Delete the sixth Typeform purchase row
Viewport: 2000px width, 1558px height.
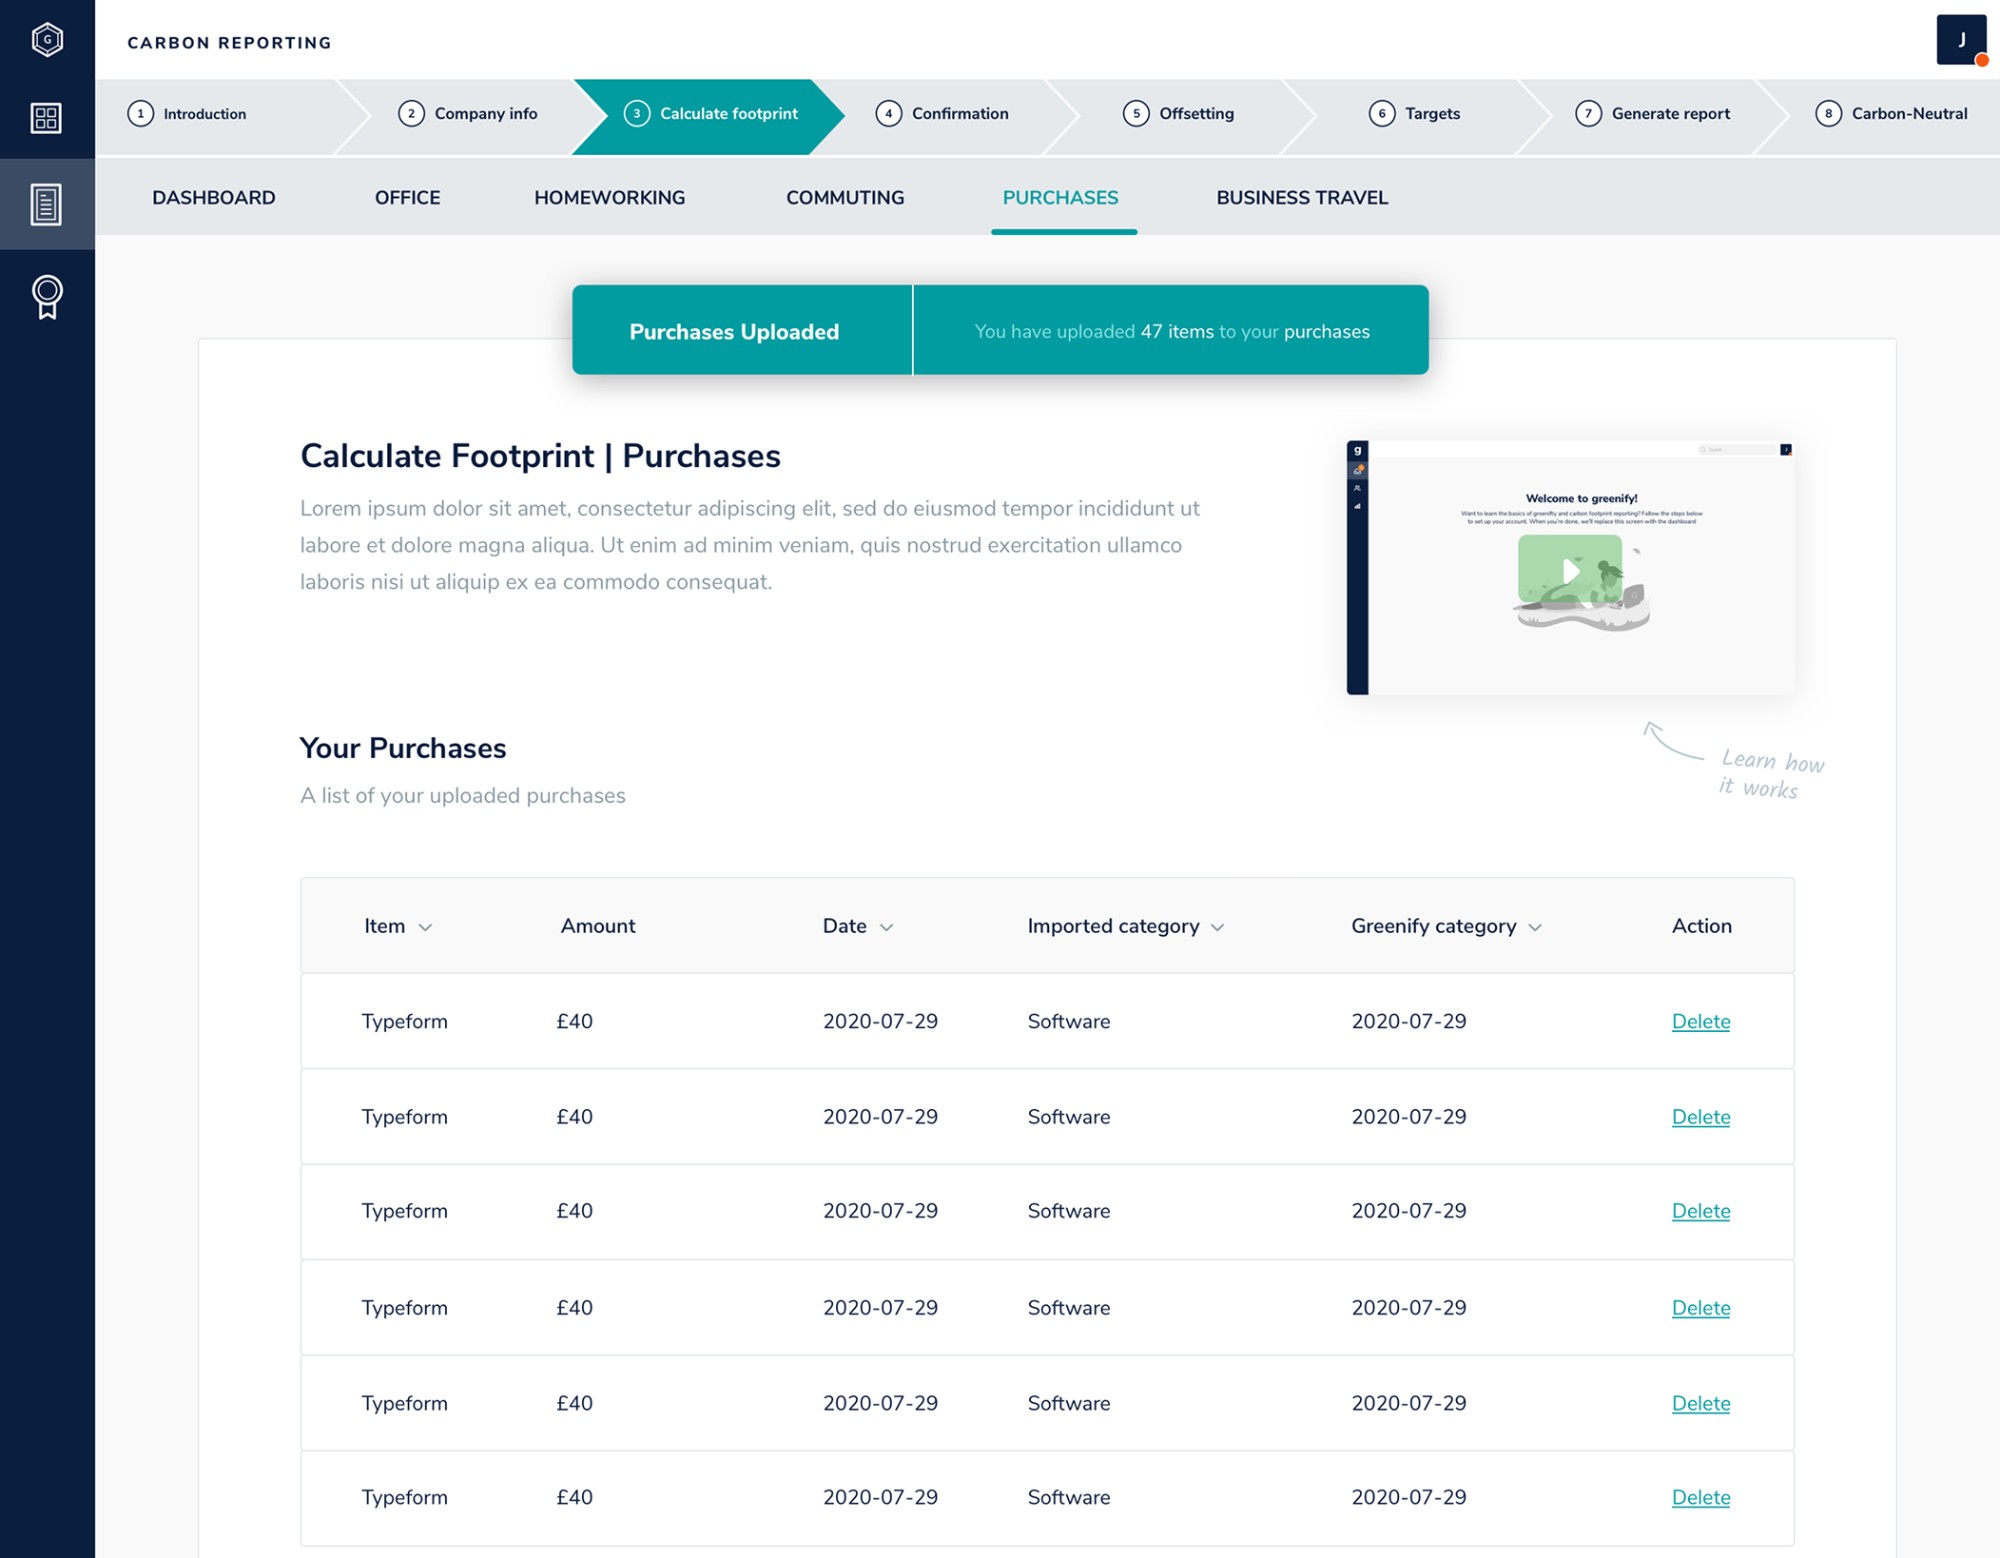[1701, 1497]
